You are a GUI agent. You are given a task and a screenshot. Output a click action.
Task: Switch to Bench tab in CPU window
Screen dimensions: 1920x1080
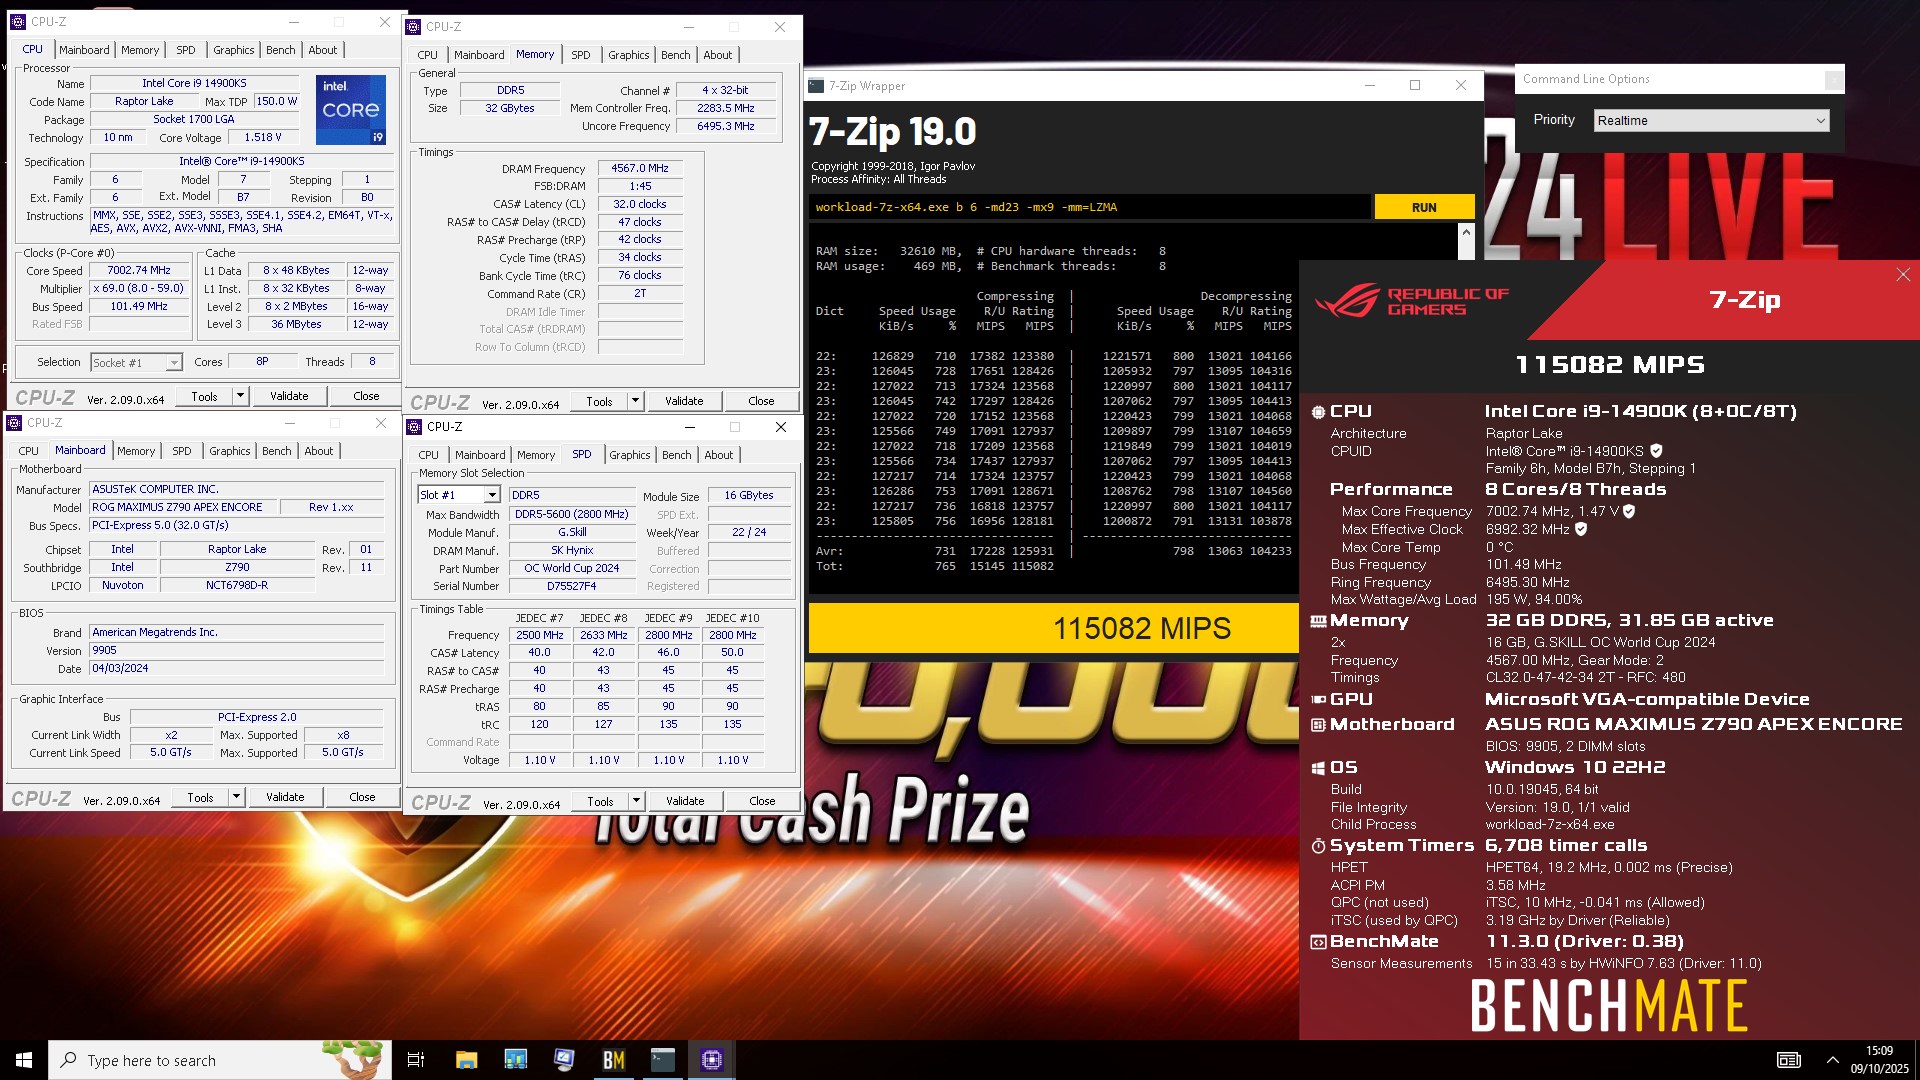click(280, 50)
